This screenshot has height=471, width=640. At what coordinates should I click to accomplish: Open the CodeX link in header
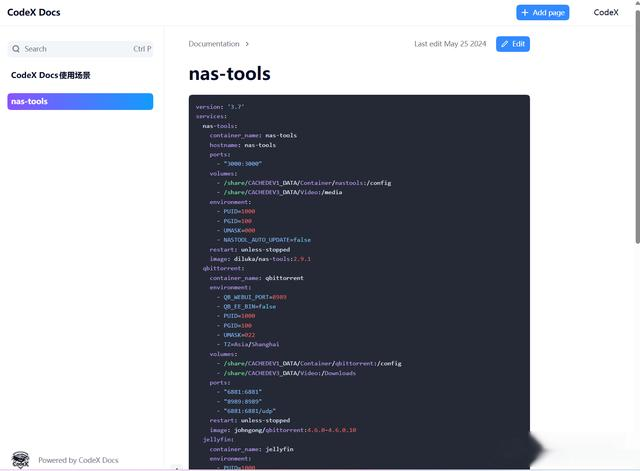606,13
